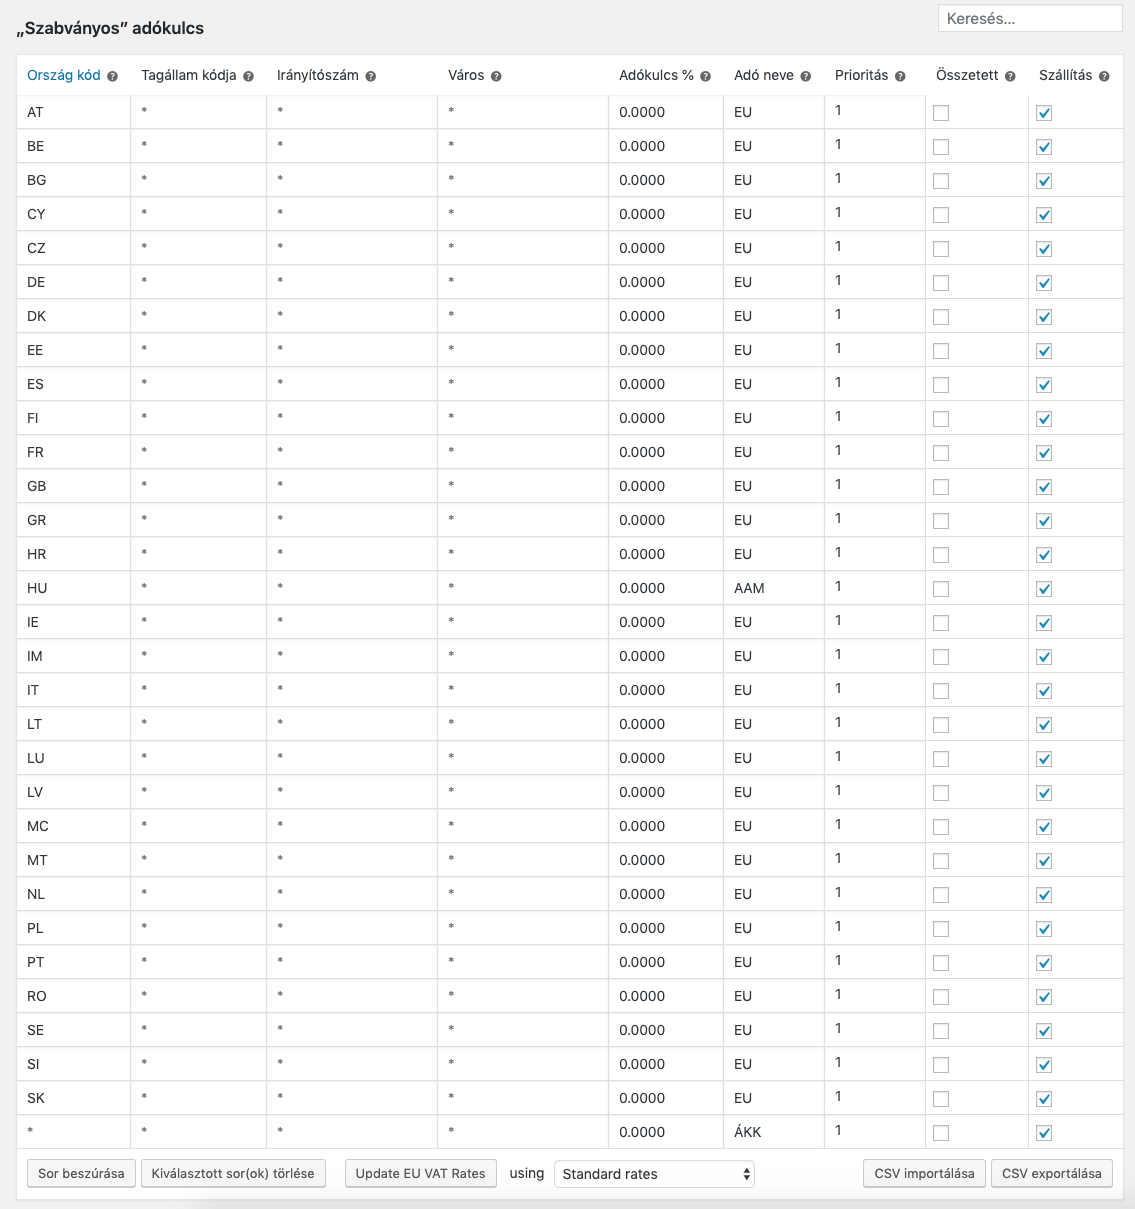
Task: Click help icon next to Ország kód
Action: point(112,76)
